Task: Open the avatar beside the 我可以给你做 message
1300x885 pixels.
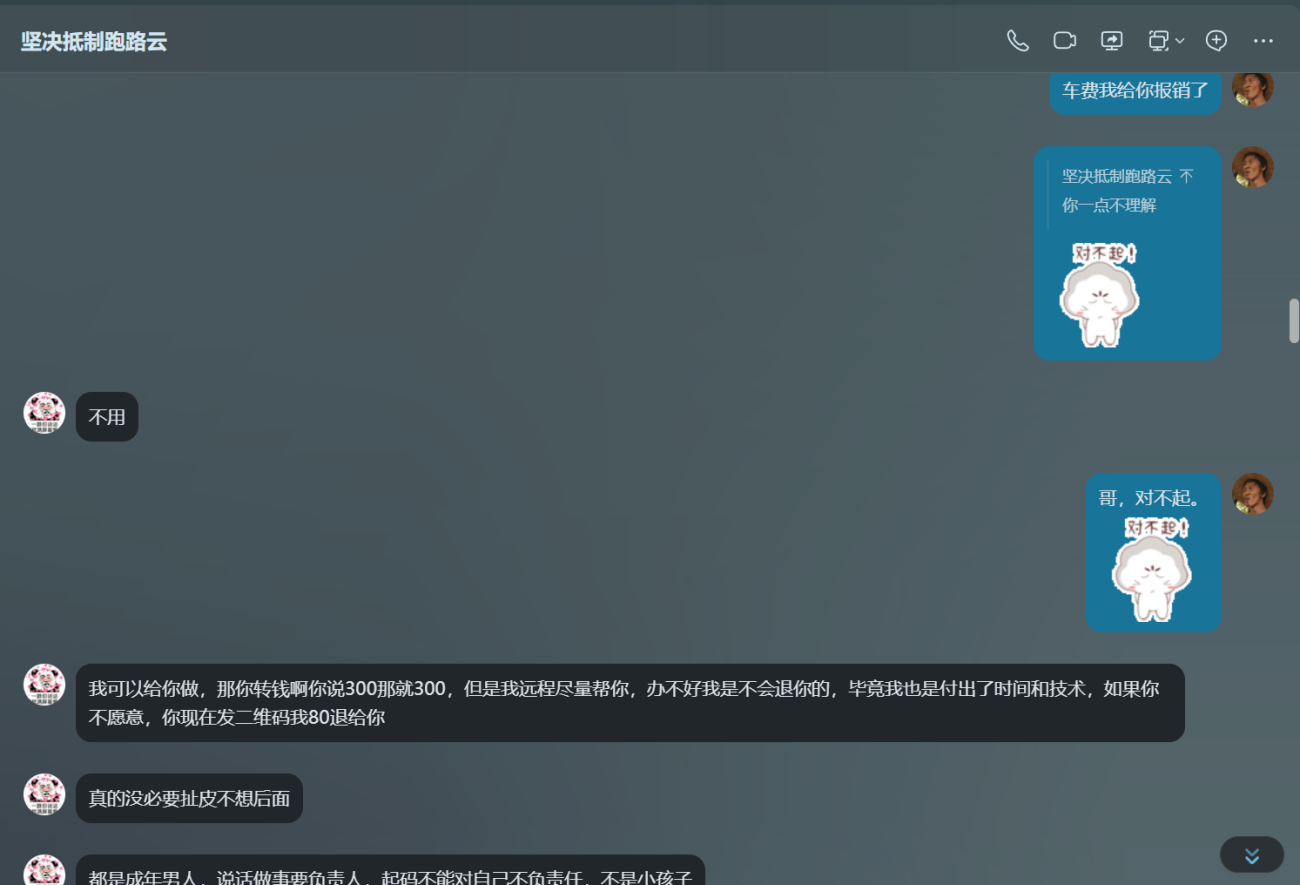Action: pos(44,685)
